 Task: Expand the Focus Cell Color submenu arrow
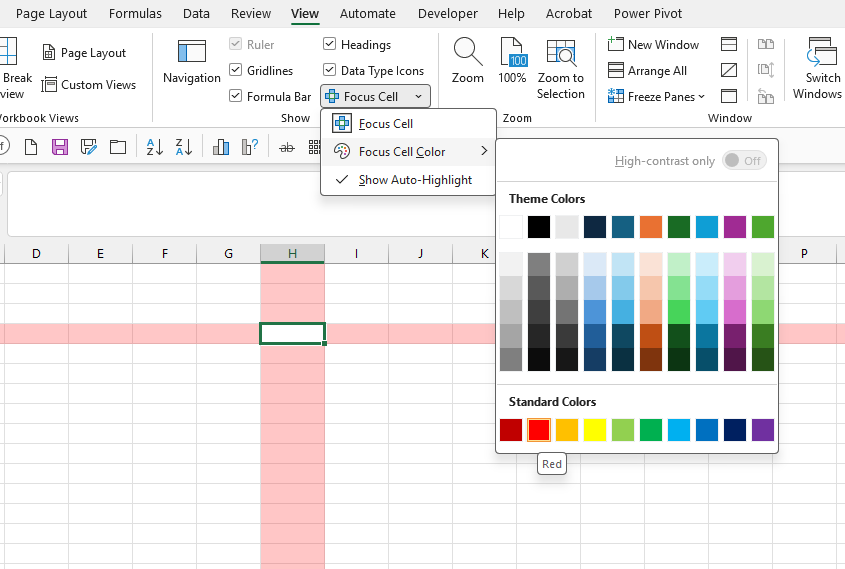click(484, 151)
